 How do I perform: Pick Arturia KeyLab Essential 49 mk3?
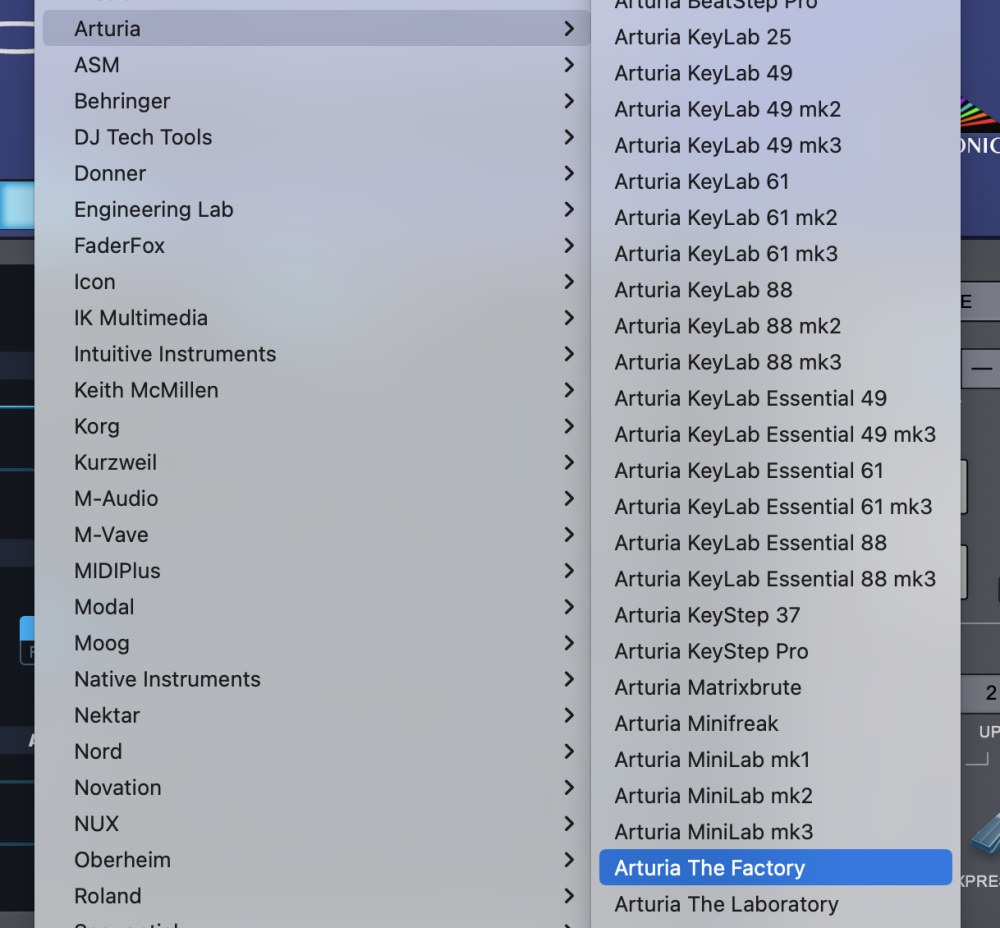click(x=776, y=435)
